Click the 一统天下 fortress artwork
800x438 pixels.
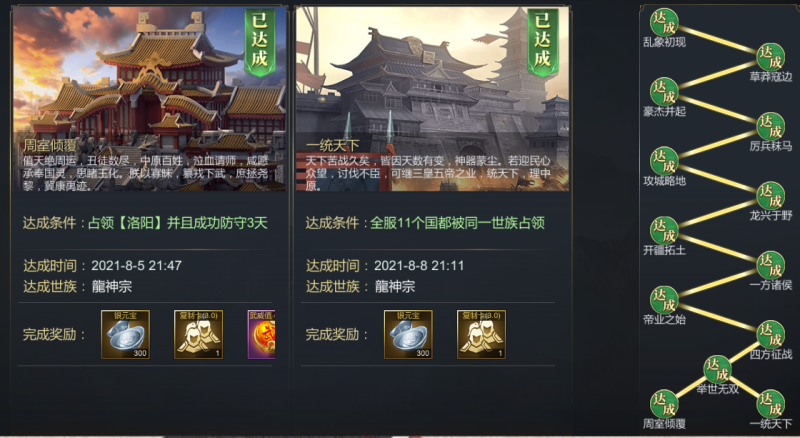(432, 99)
